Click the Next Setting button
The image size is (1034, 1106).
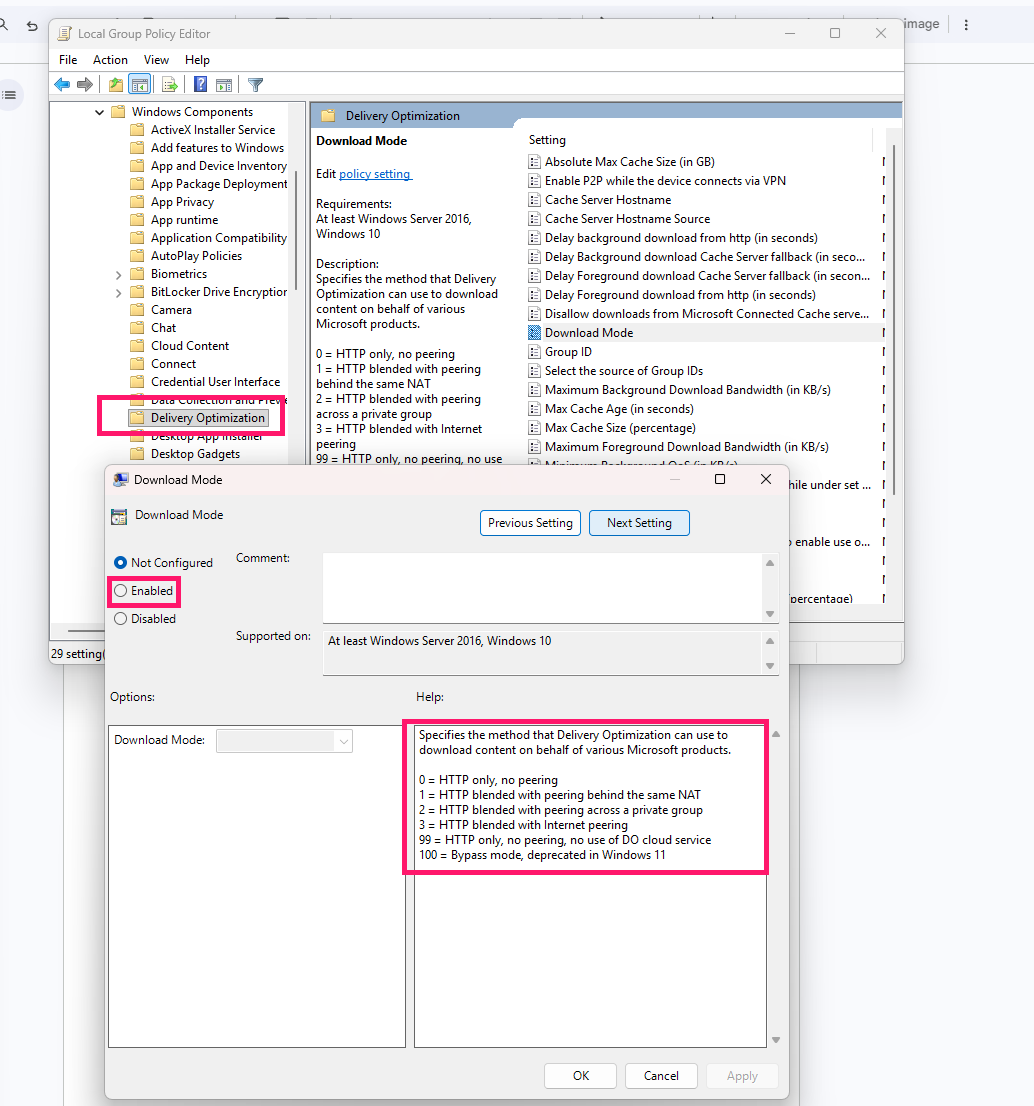click(639, 523)
